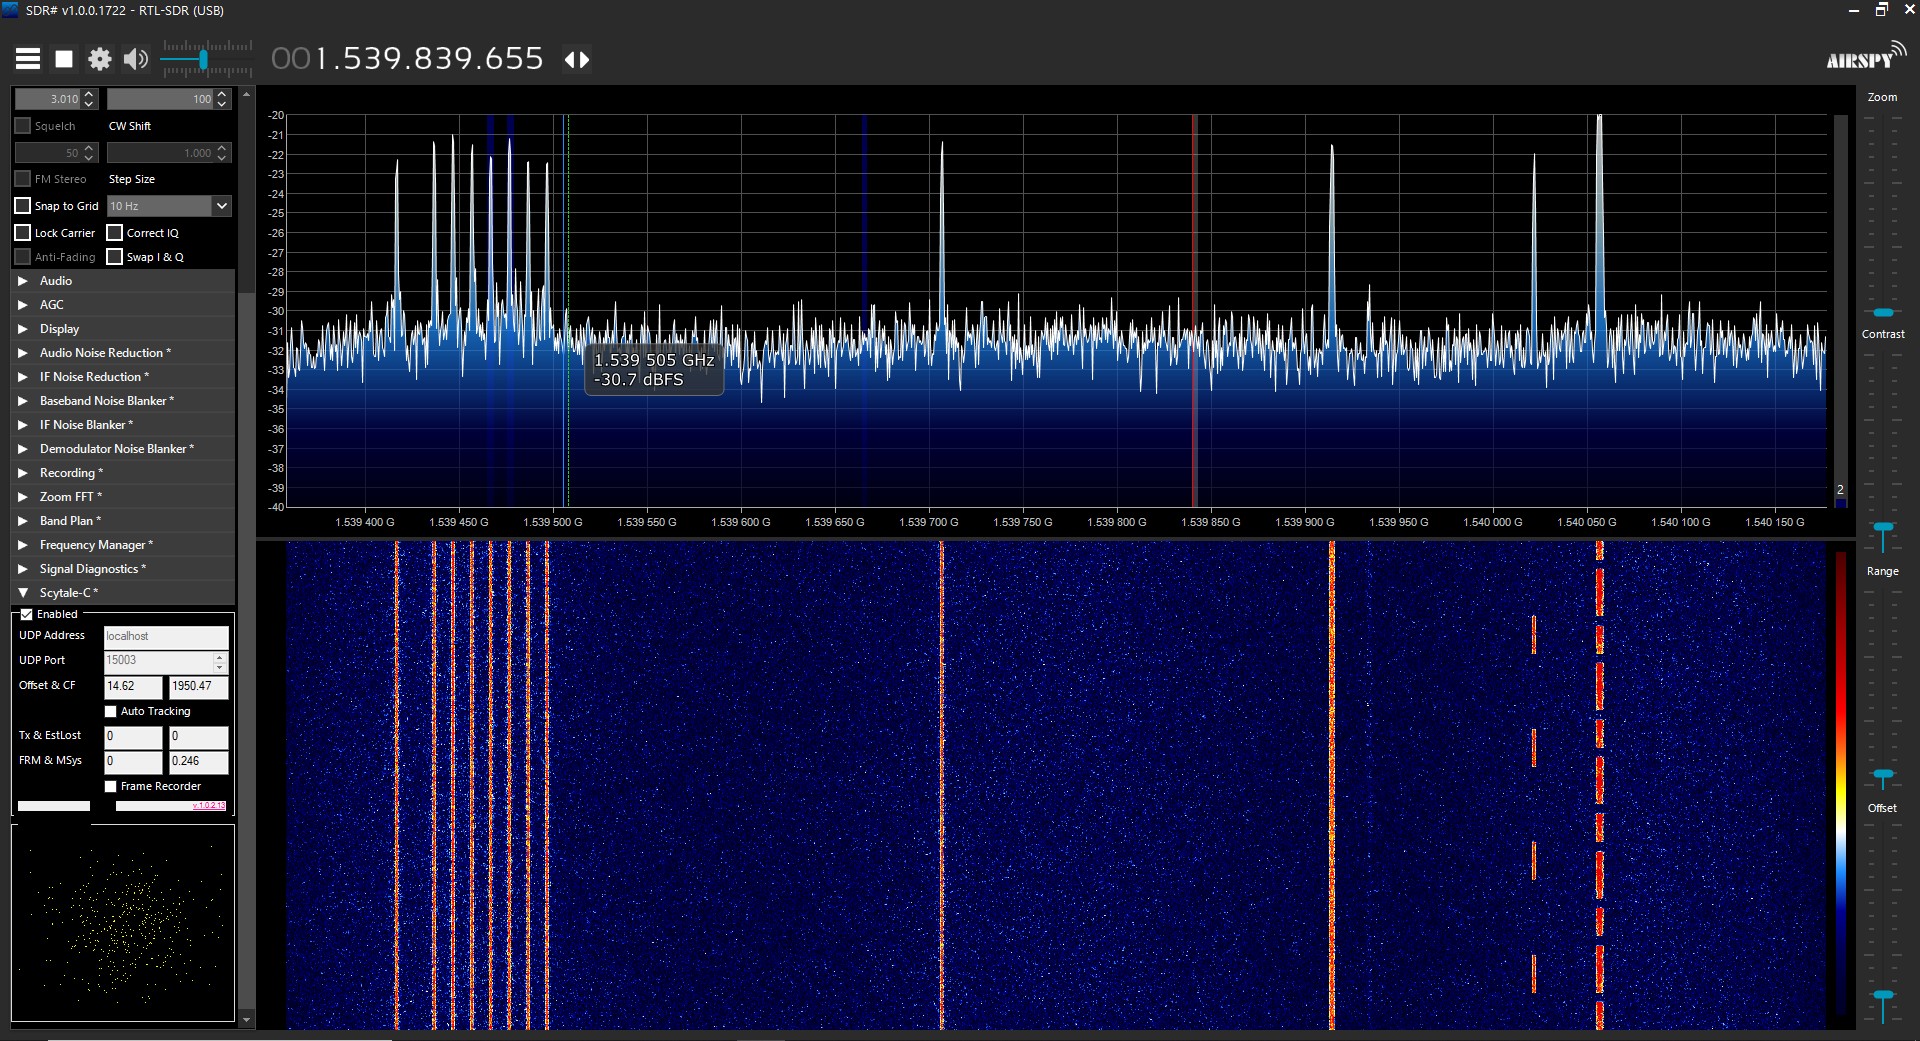The image size is (1920, 1041).
Task: Click the AIRSPY logo
Action: [x=1862, y=58]
